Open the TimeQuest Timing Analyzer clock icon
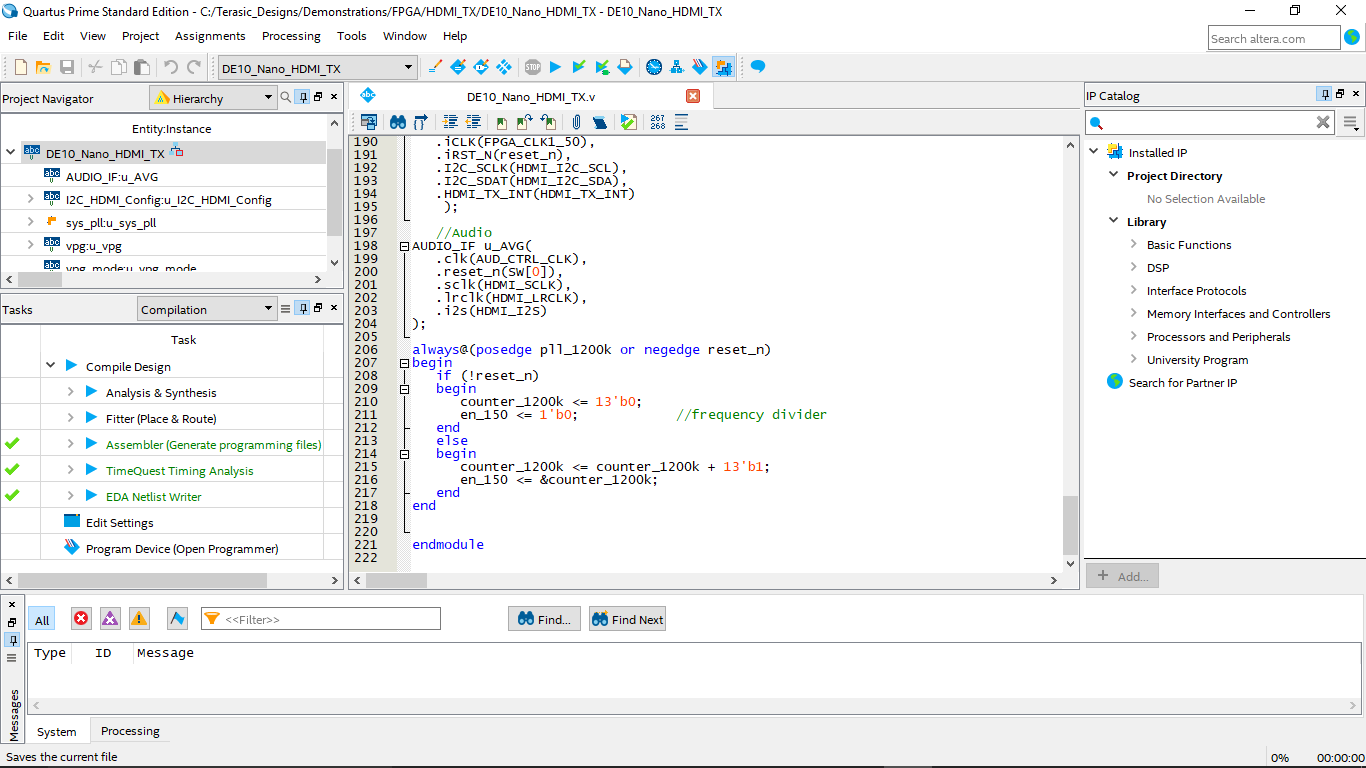The height and width of the screenshot is (768, 1366). tap(653, 67)
